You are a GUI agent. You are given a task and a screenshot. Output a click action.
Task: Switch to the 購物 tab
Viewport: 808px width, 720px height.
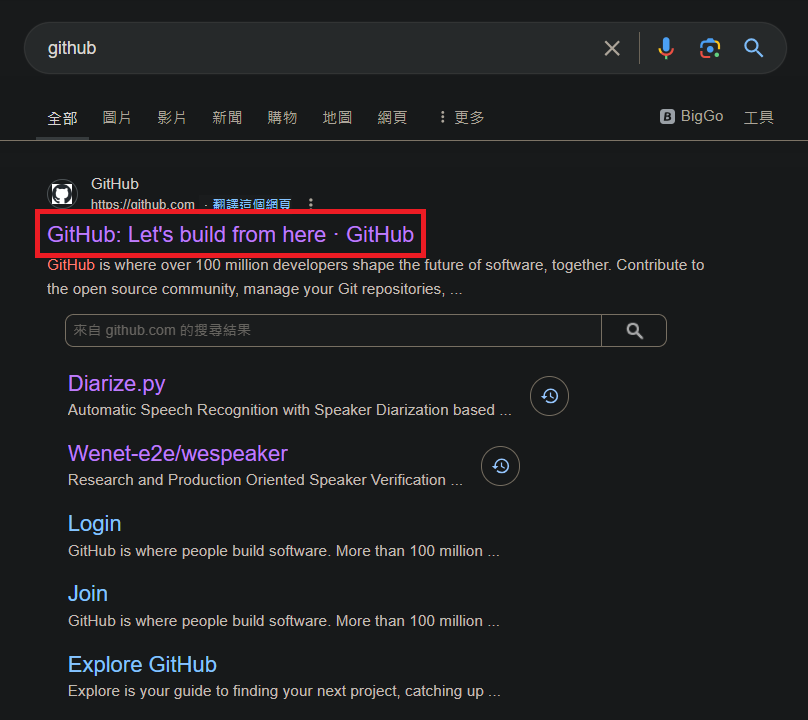(282, 118)
